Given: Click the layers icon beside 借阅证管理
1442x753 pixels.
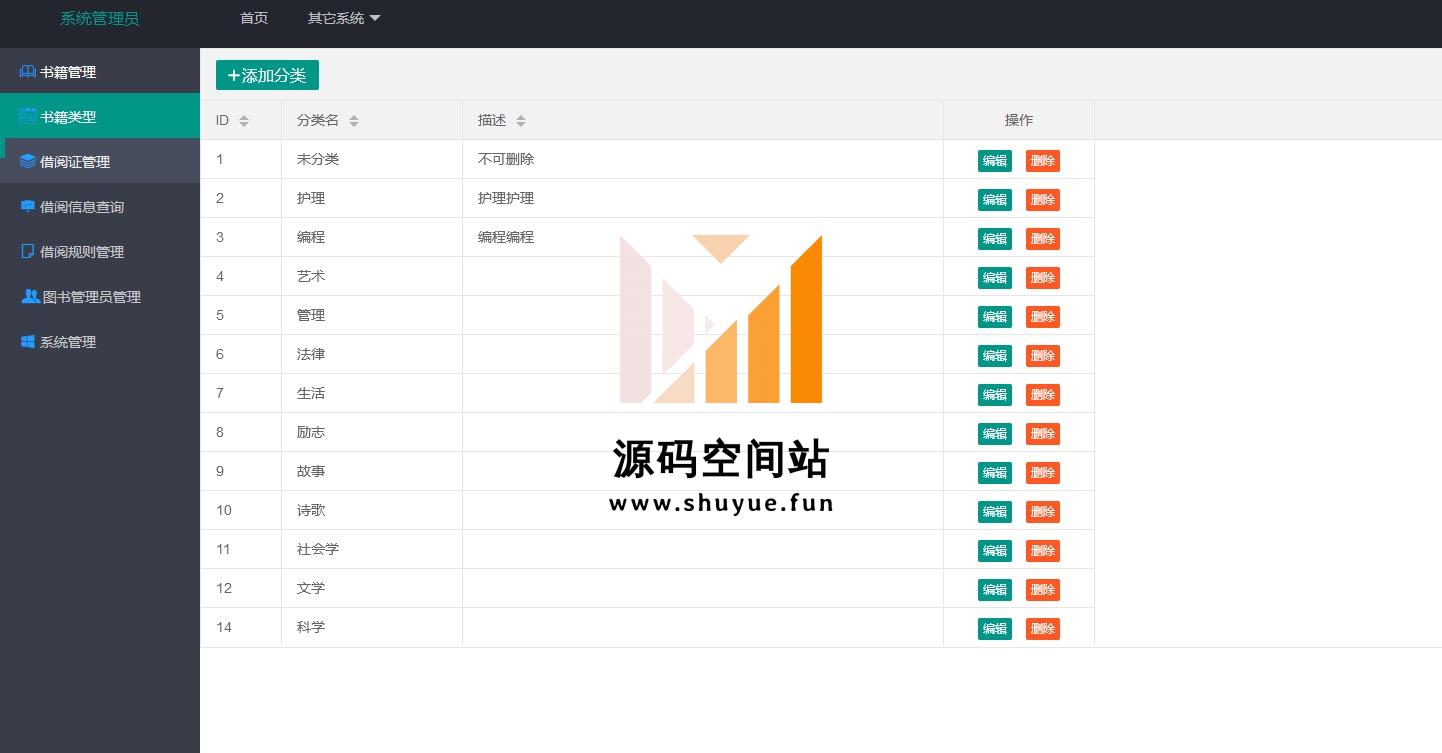Looking at the screenshot, I should click(x=28, y=162).
